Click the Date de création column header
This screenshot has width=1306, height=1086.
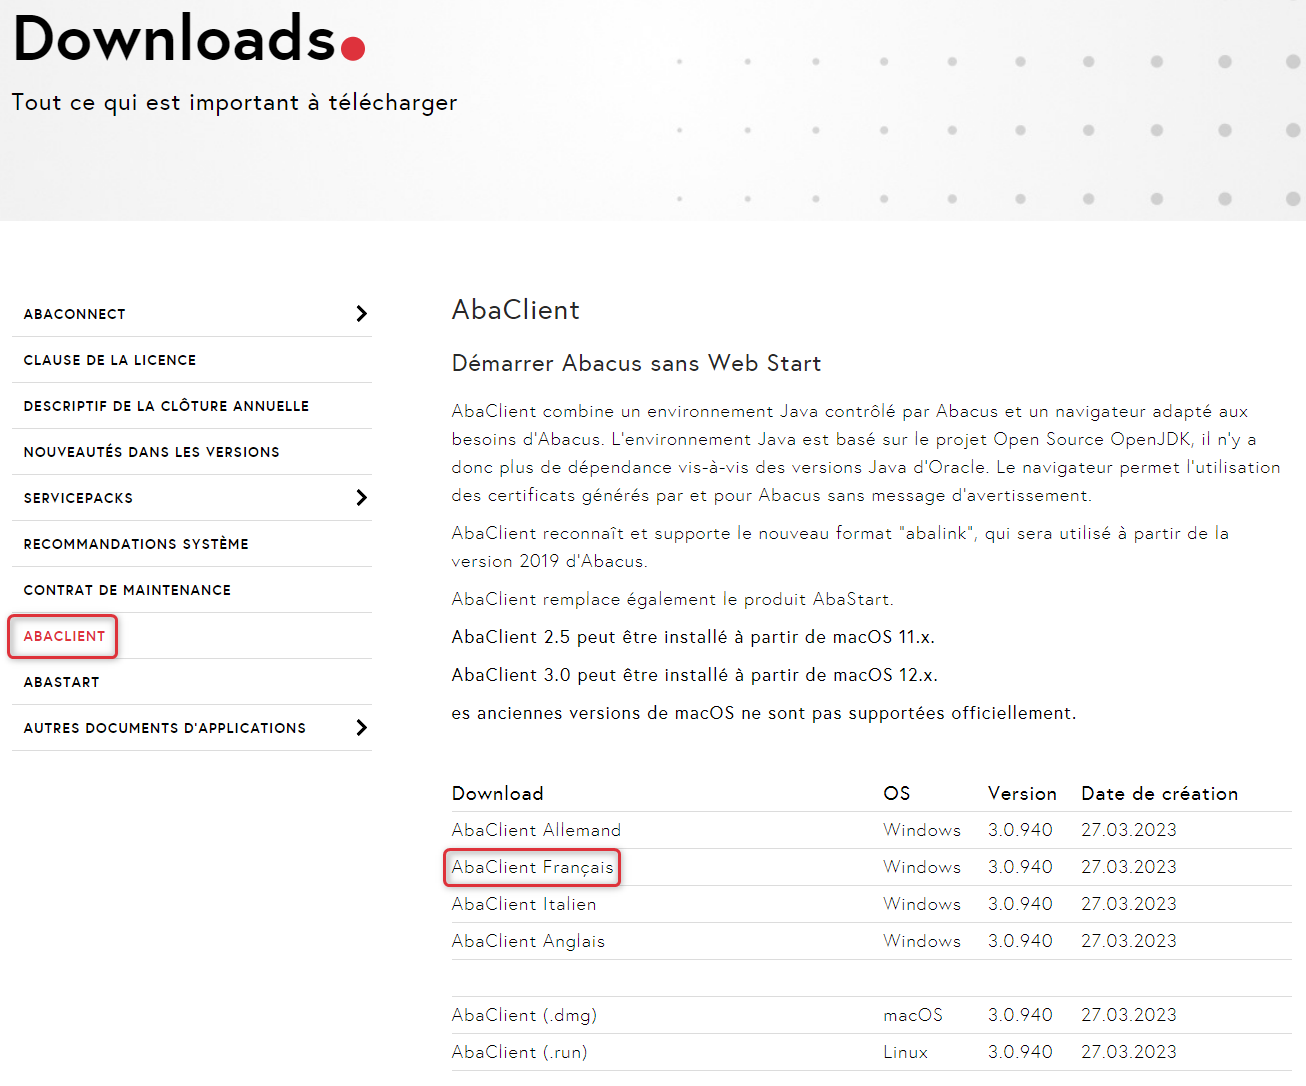click(x=1160, y=793)
